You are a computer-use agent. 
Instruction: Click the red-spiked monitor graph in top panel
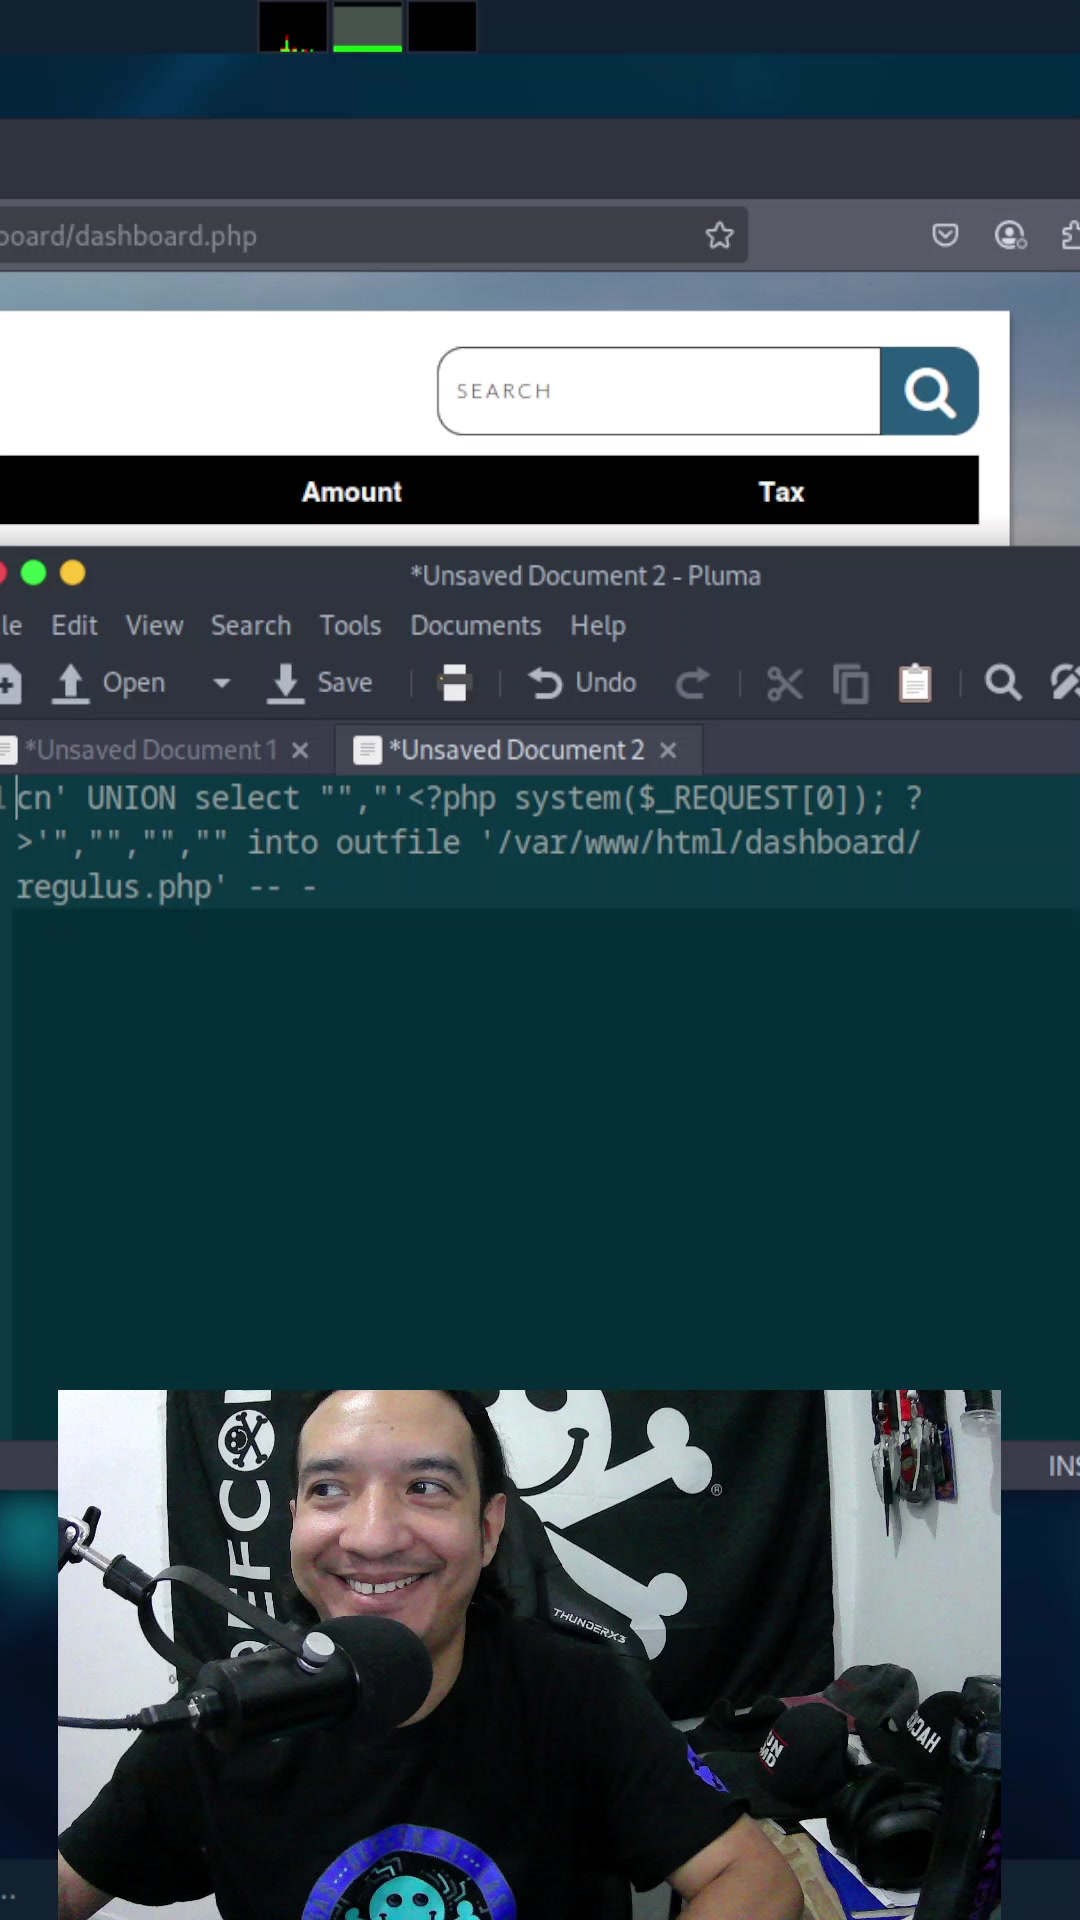click(293, 27)
